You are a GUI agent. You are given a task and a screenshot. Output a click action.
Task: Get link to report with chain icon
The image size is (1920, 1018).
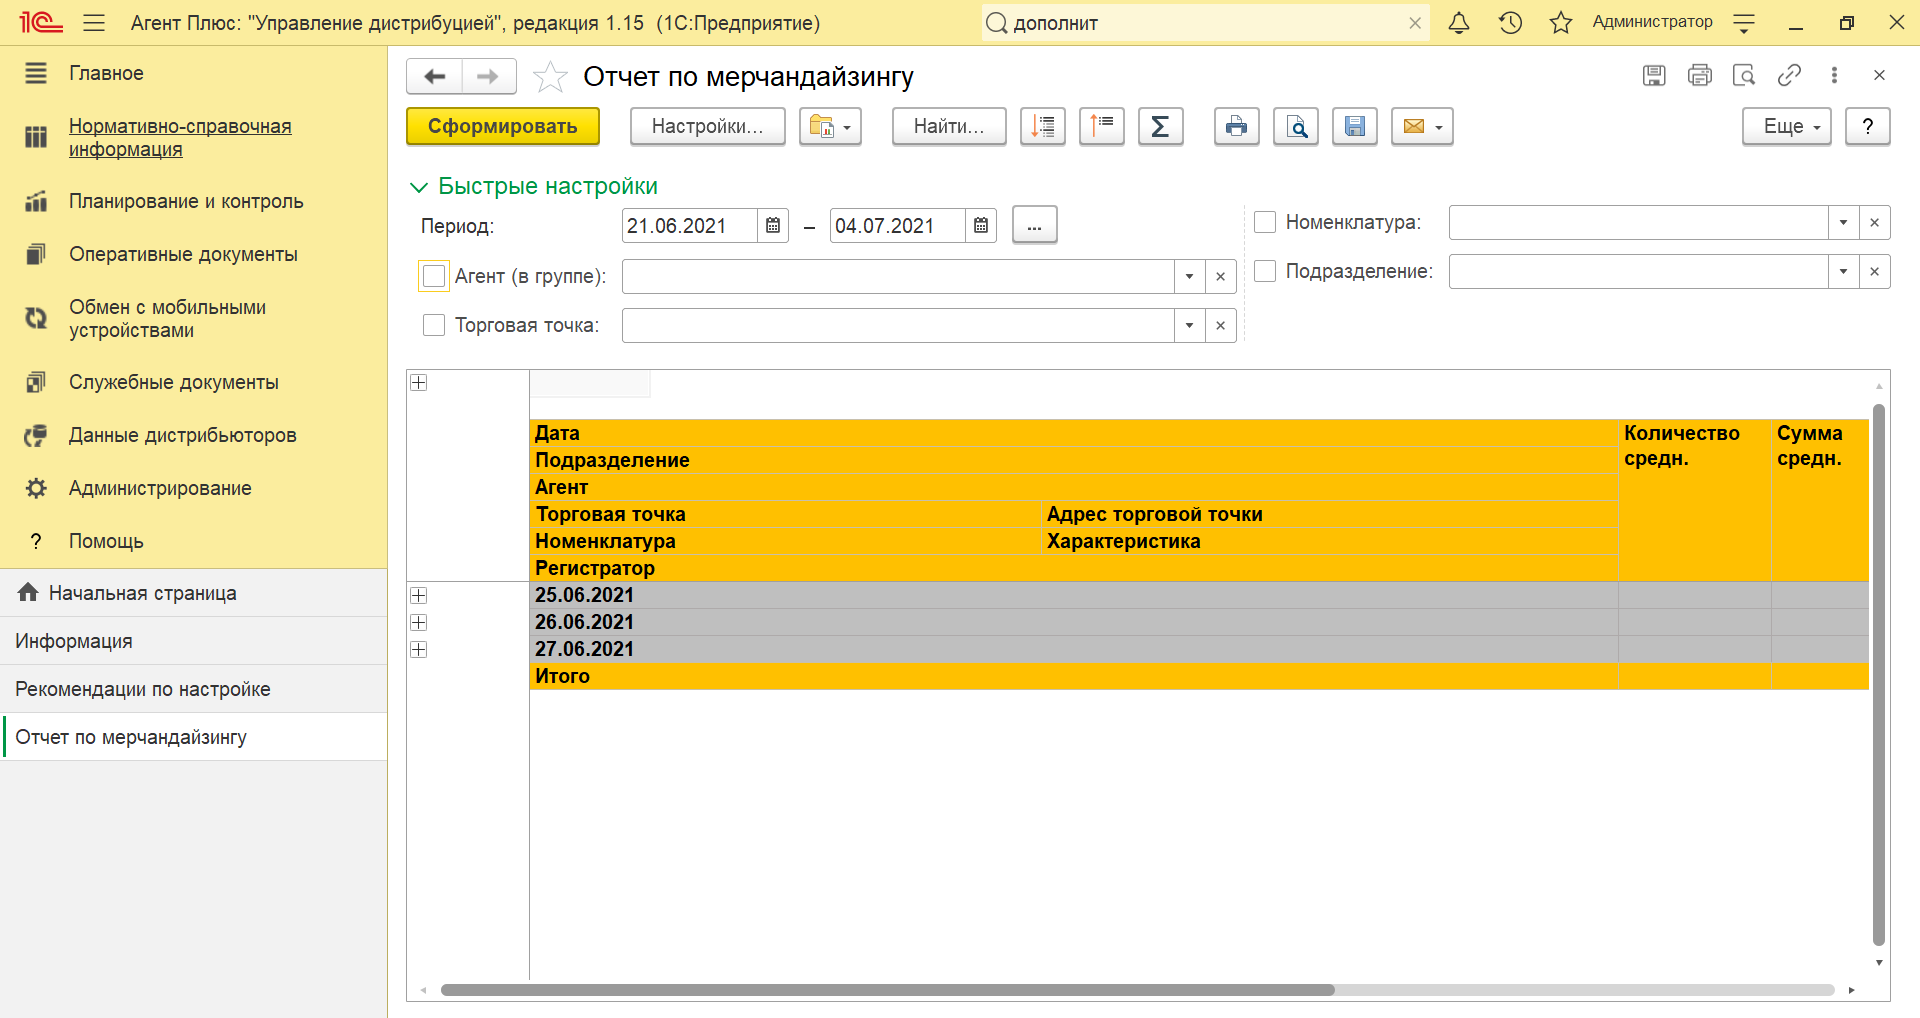click(1789, 76)
